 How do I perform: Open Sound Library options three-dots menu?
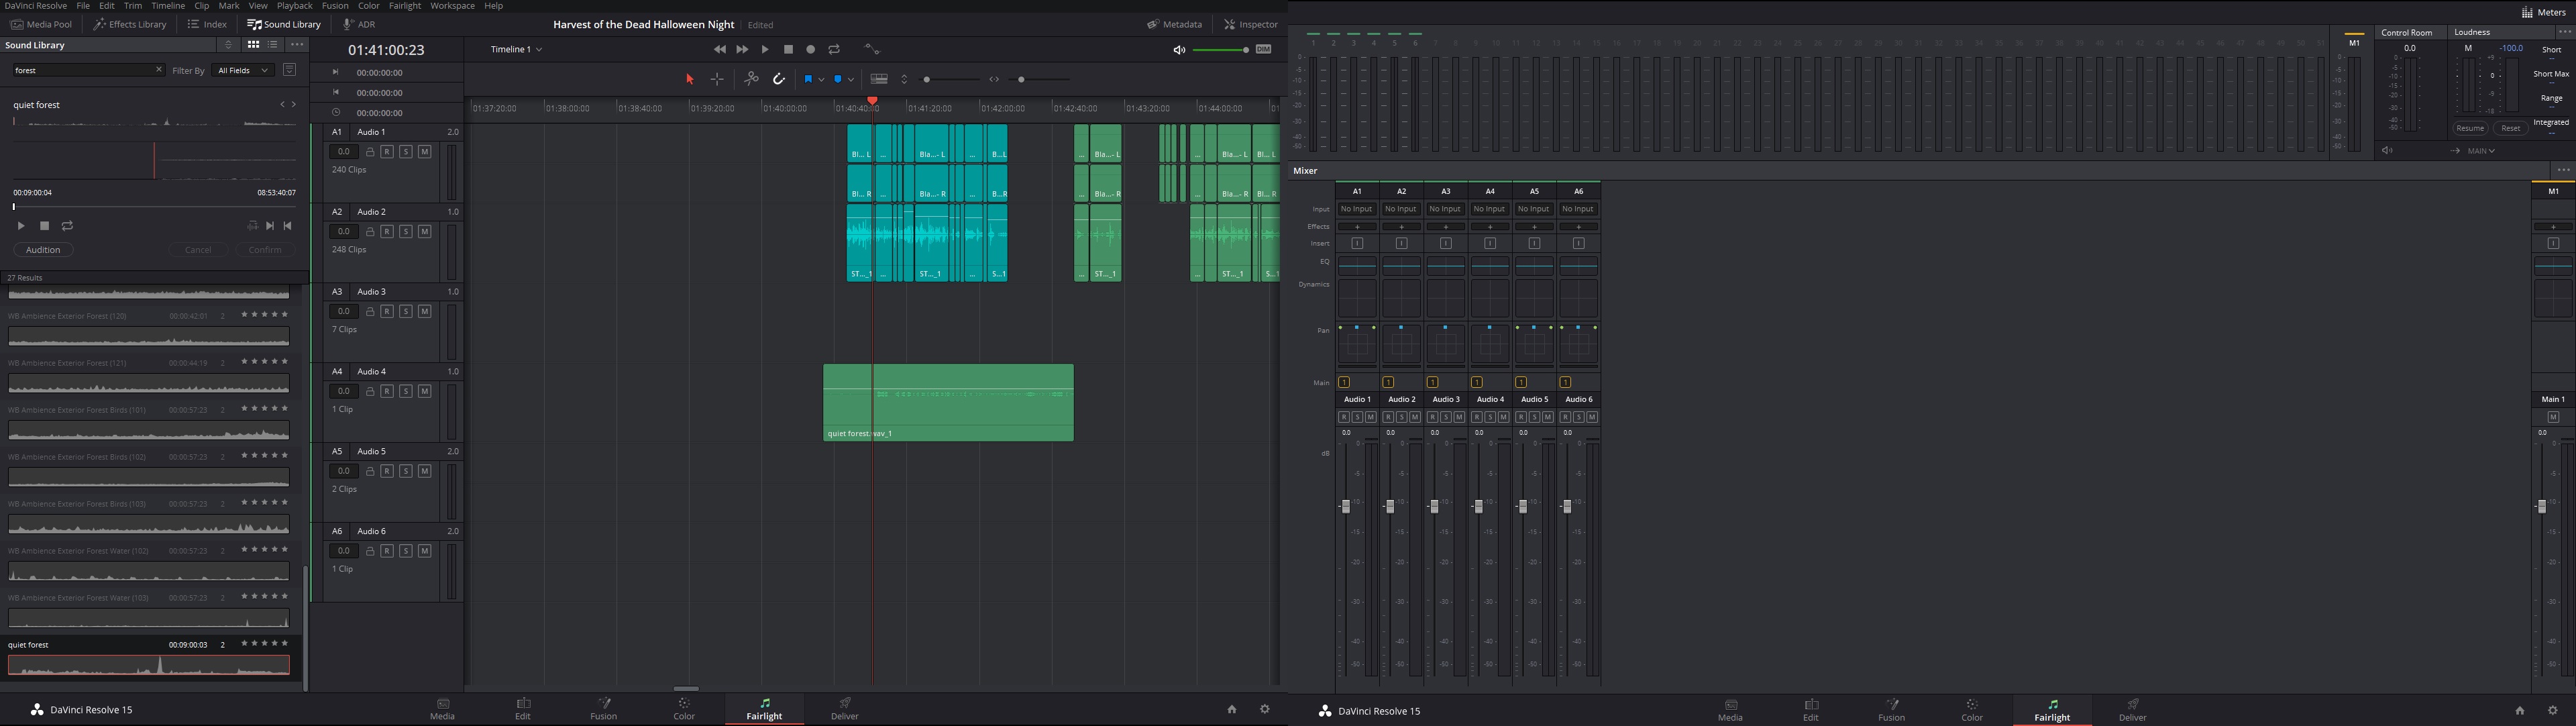(297, 45)
